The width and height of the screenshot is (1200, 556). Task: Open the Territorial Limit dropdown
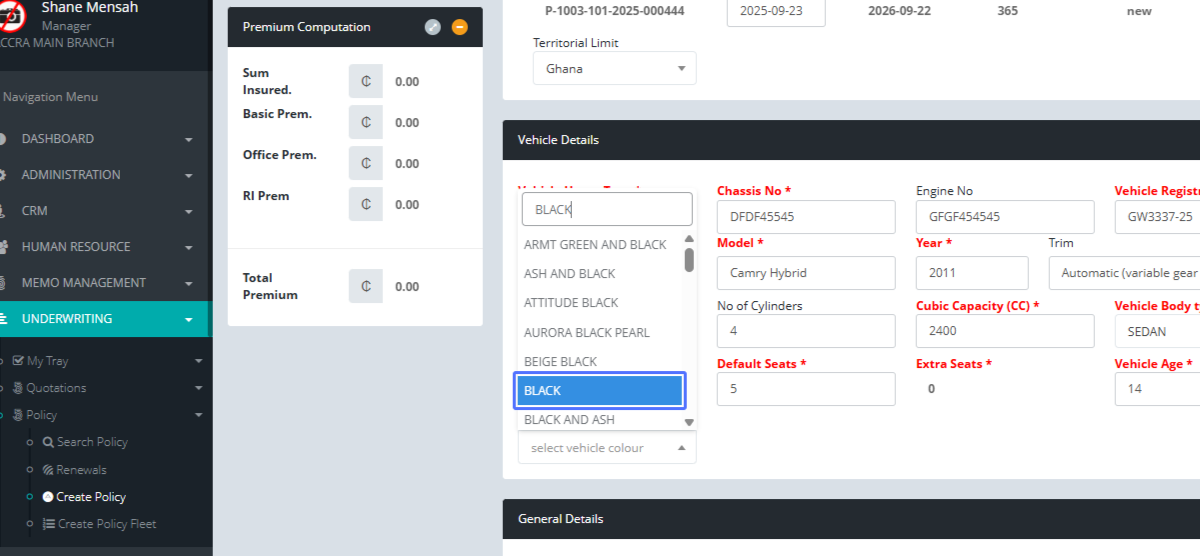(x=614, y=69)
